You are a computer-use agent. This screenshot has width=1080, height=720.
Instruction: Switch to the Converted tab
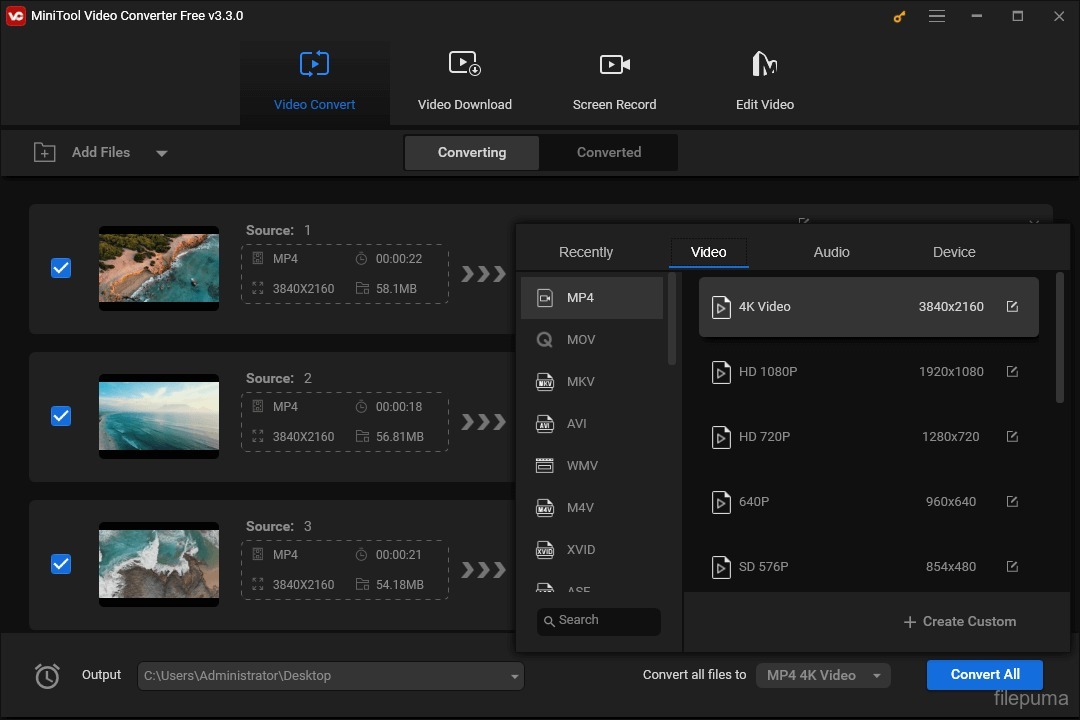click(x=608, y=152)
